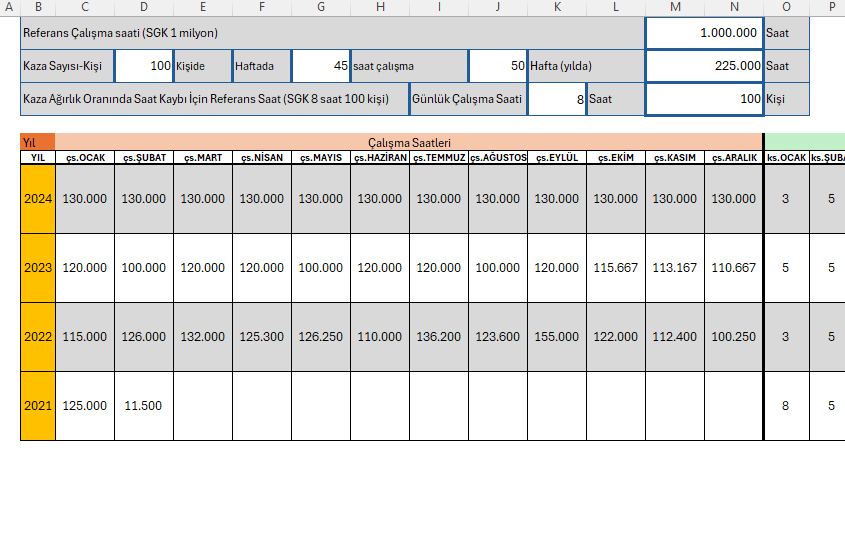The width and height of the screenshot is (845, 540).
Task: Click the 'çs.HAZİRAN' column heading
Action: [380, 157]
